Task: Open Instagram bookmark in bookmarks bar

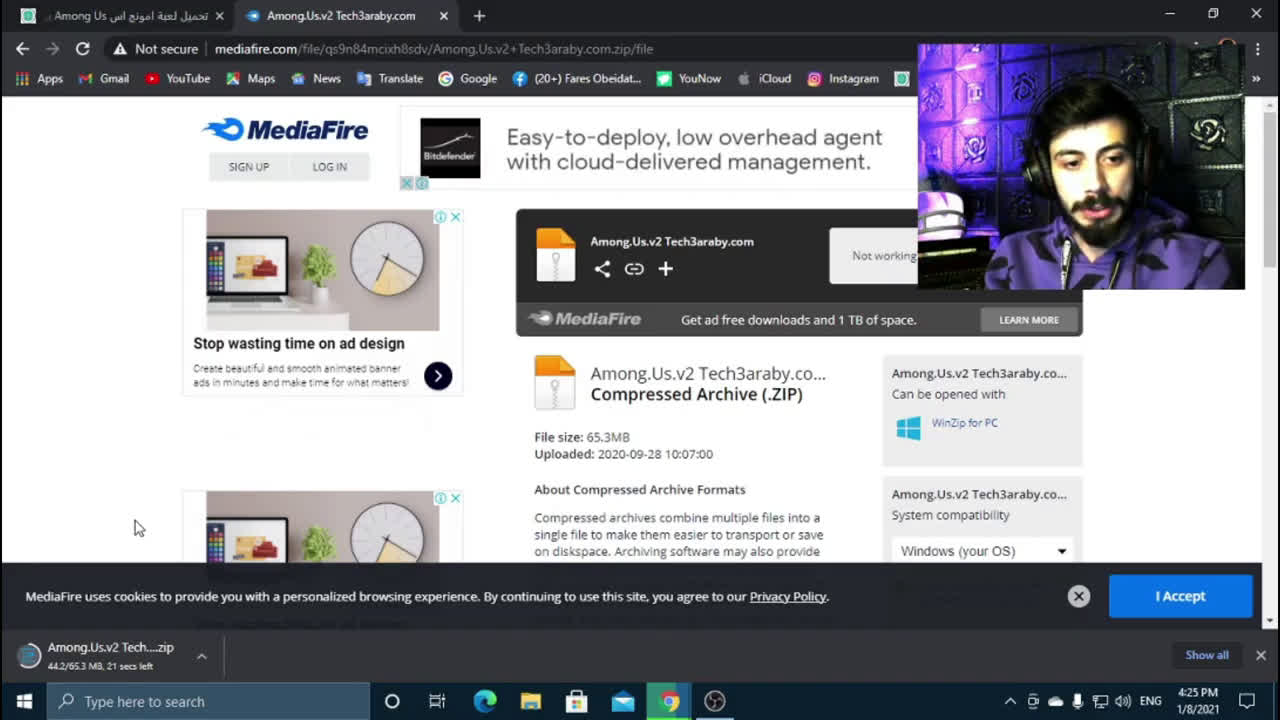Action: 843,78
